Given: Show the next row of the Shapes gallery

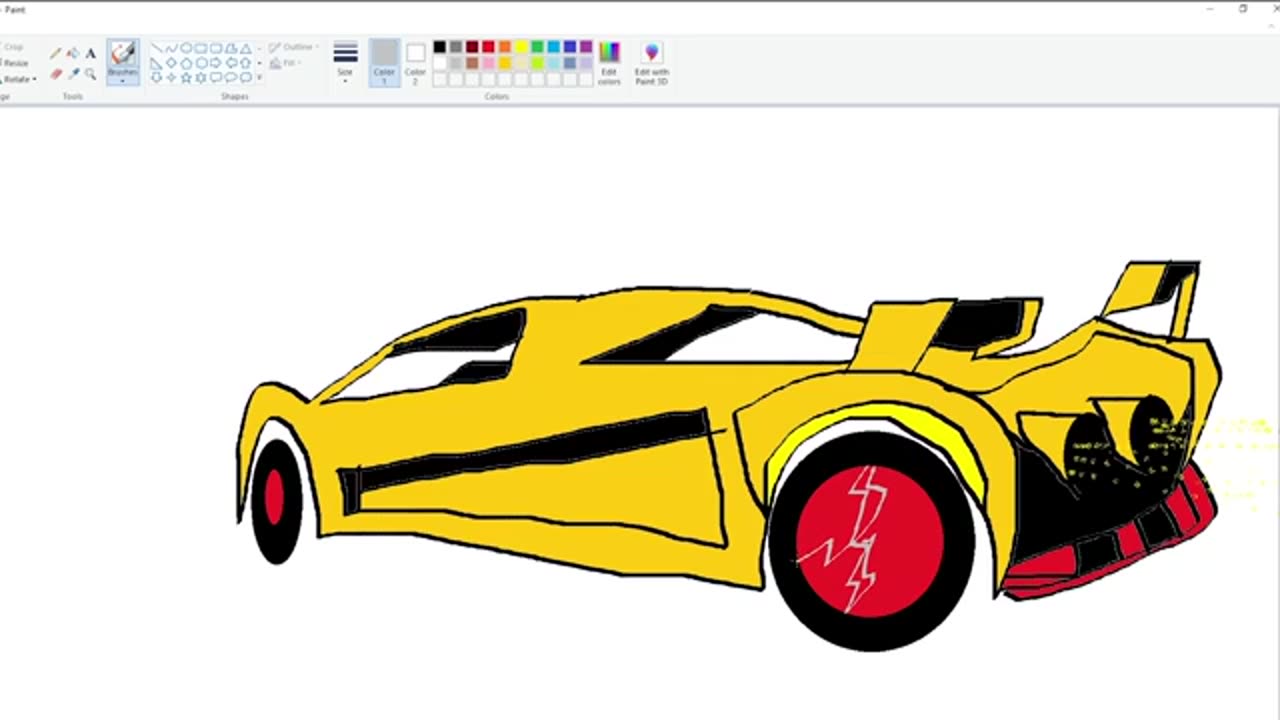Looking at the screenshot, I should point(259,63).
